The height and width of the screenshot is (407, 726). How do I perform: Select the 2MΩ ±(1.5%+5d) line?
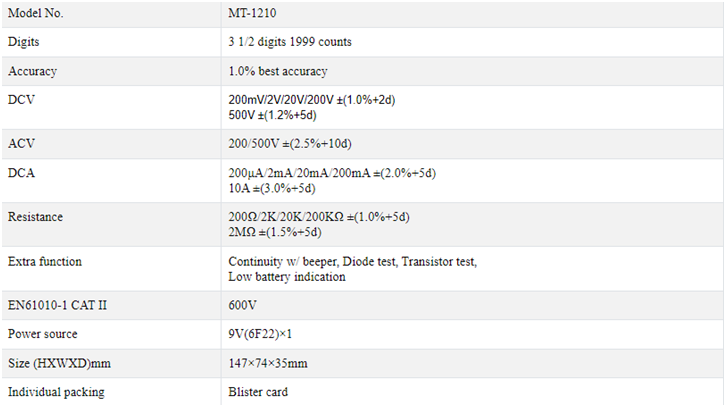(x=275, y=232)
